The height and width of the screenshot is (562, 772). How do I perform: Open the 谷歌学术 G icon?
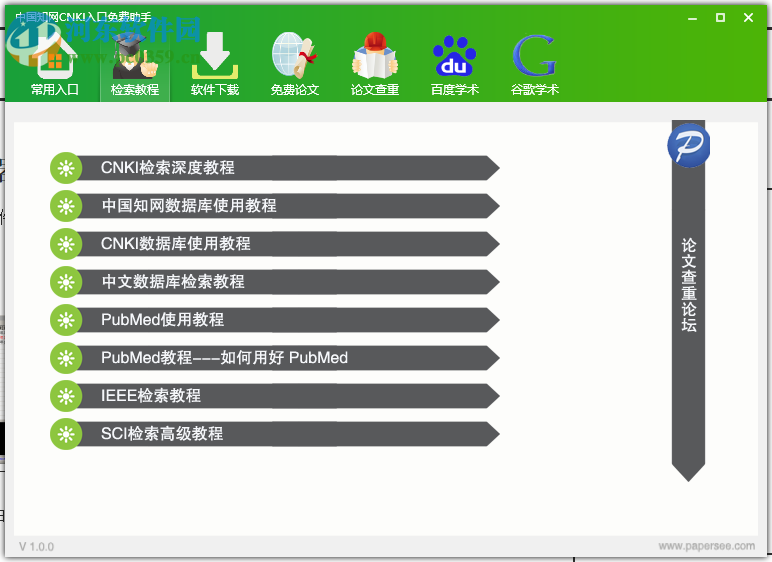coord(535,55)
